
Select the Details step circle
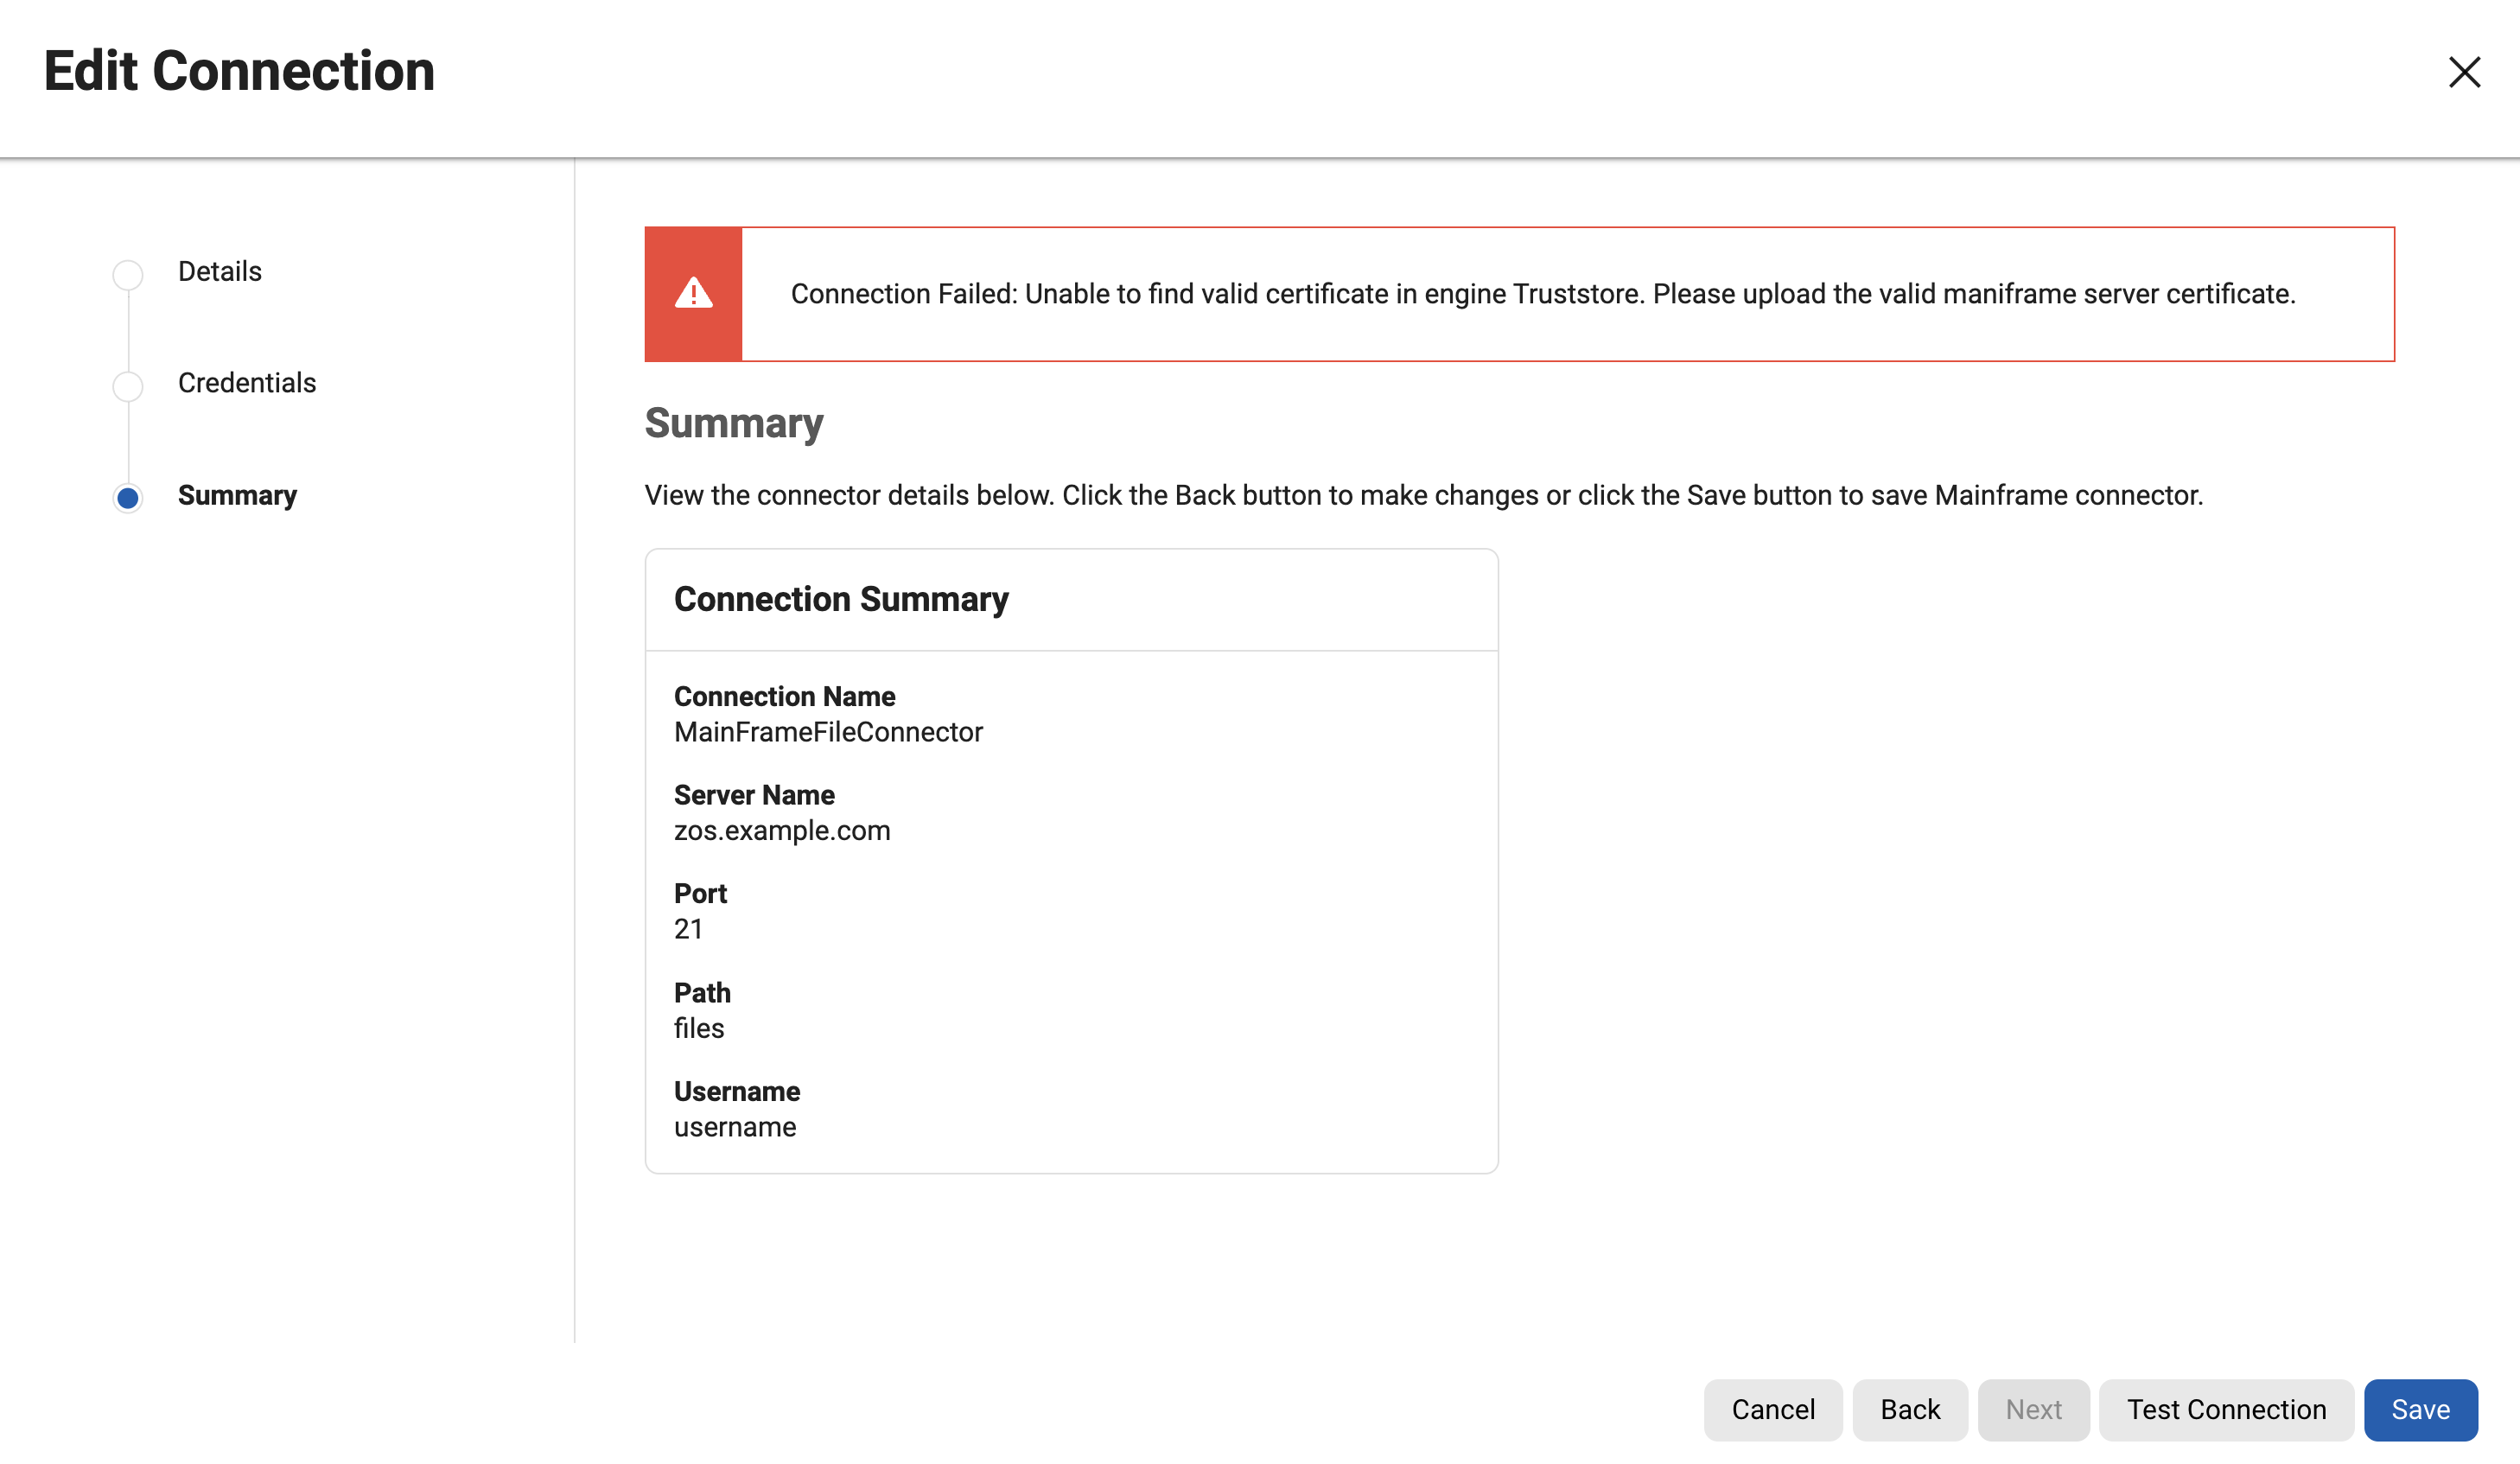point(128,274)
